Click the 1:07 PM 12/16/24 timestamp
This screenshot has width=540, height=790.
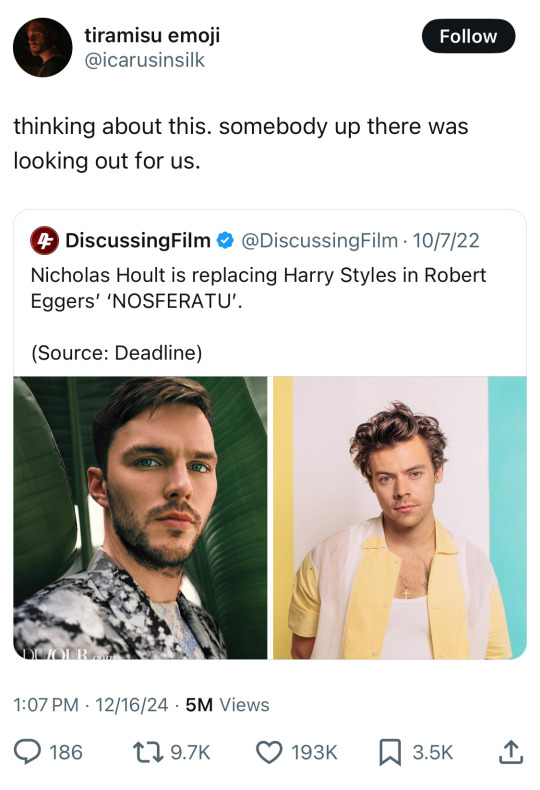click(x=91, y=704)
